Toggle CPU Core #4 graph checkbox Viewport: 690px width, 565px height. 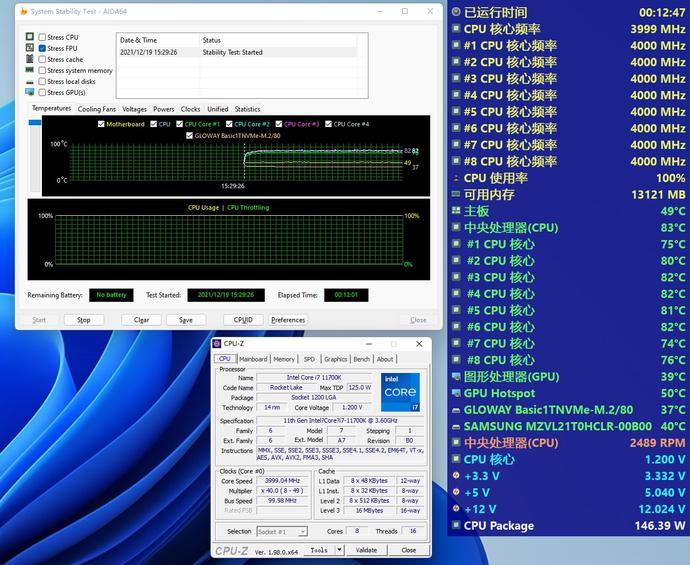point(328,124)
